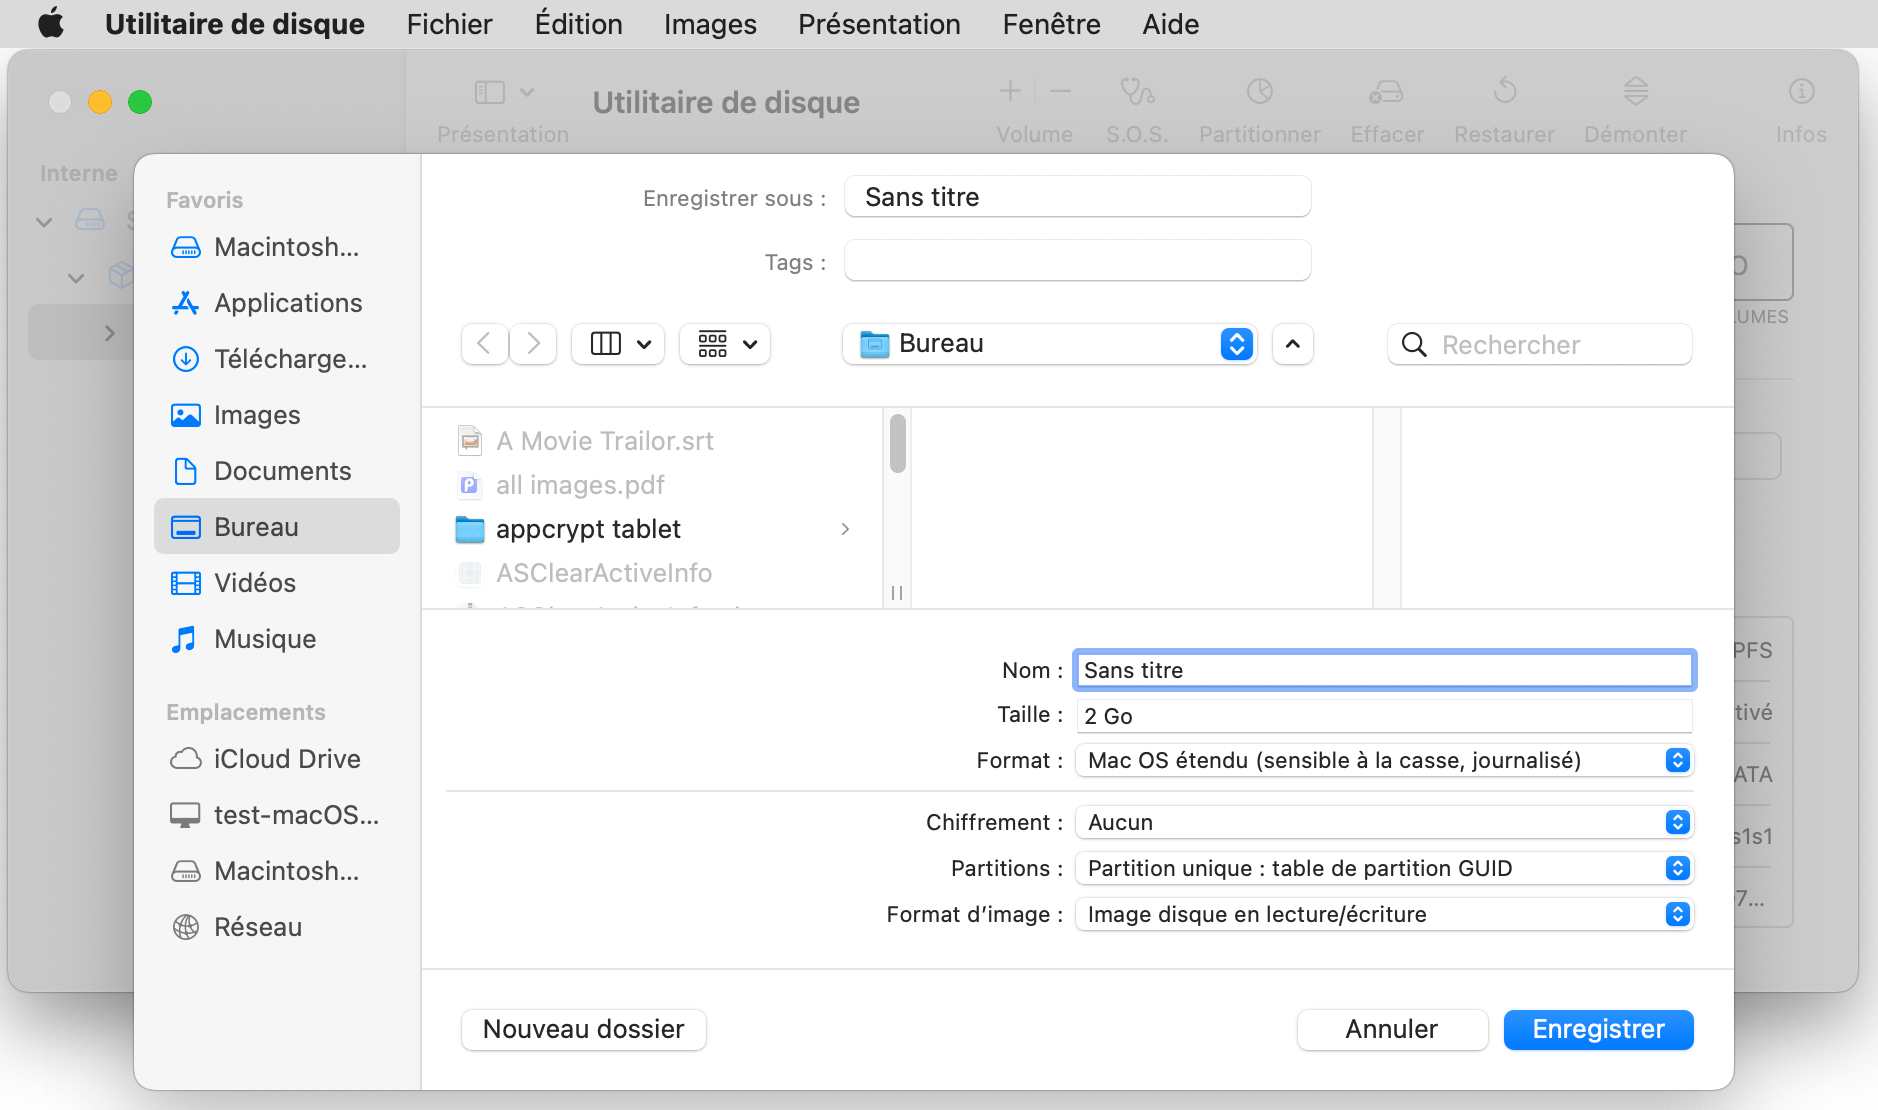Click the Infos toolbar icon
Screen dimensions: 1878x1110
pos(1801,92)
